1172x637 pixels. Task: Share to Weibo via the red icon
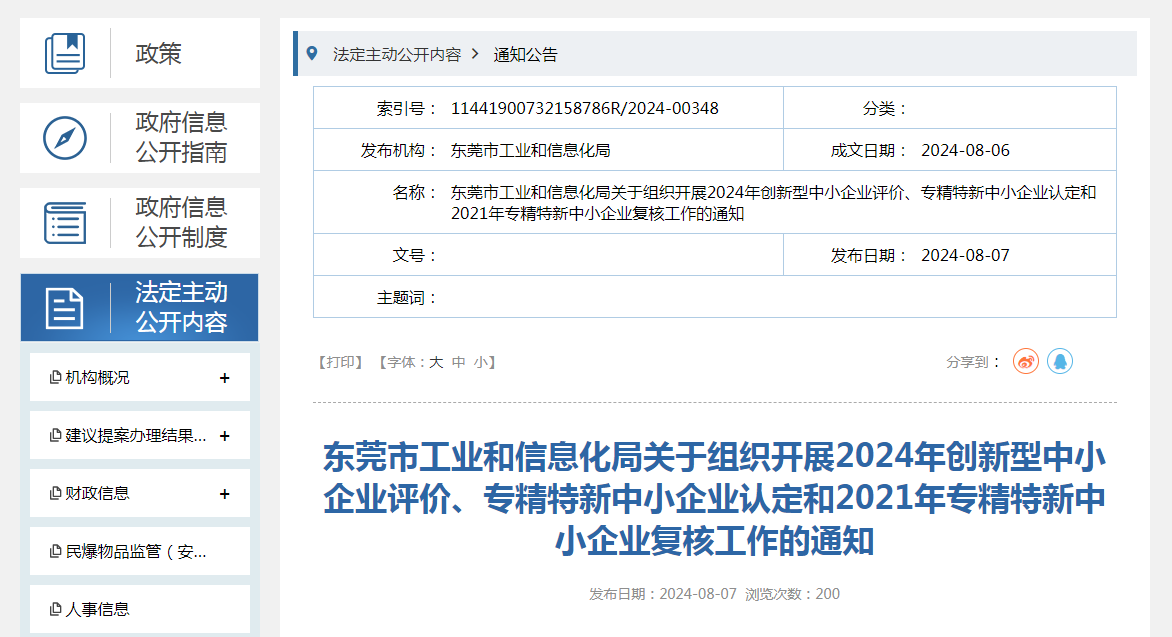pos(1026,362)
